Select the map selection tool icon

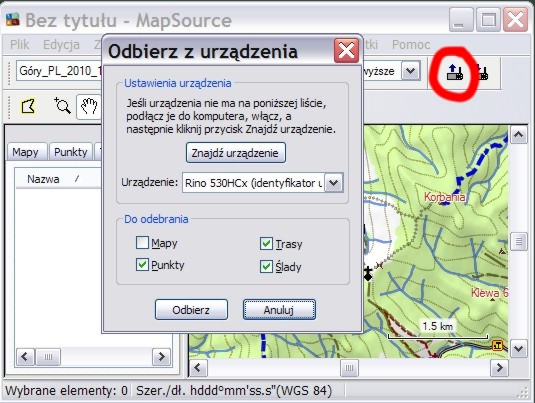[28, 106]
